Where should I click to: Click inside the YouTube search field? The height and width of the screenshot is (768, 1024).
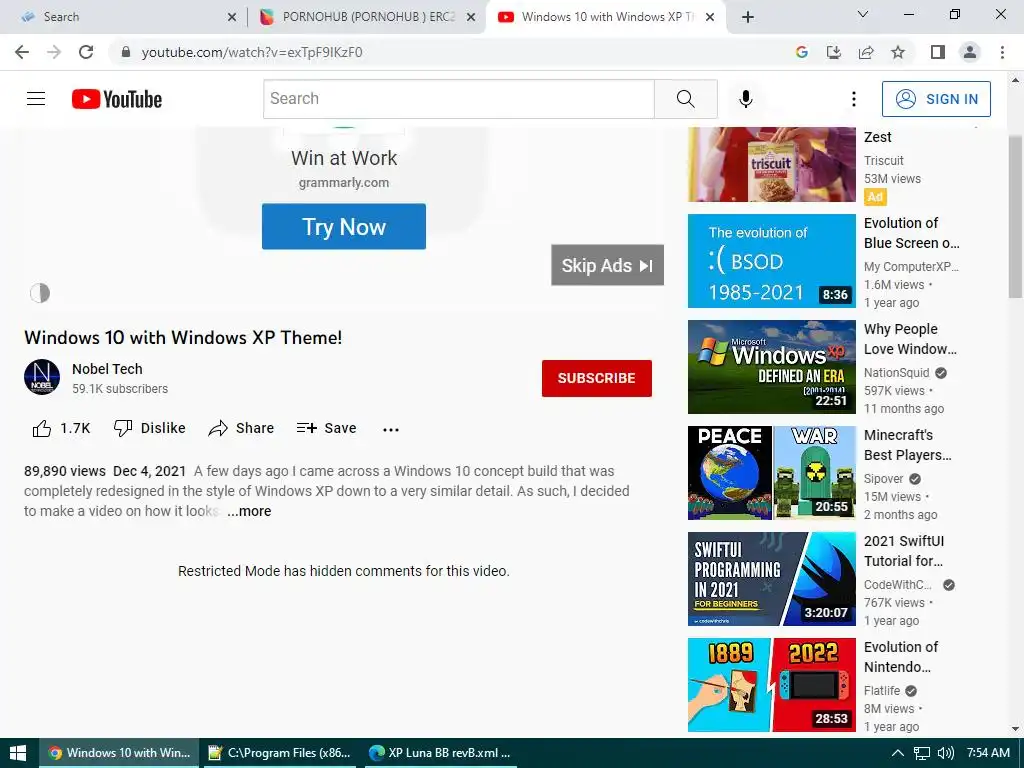coord(459,99)
